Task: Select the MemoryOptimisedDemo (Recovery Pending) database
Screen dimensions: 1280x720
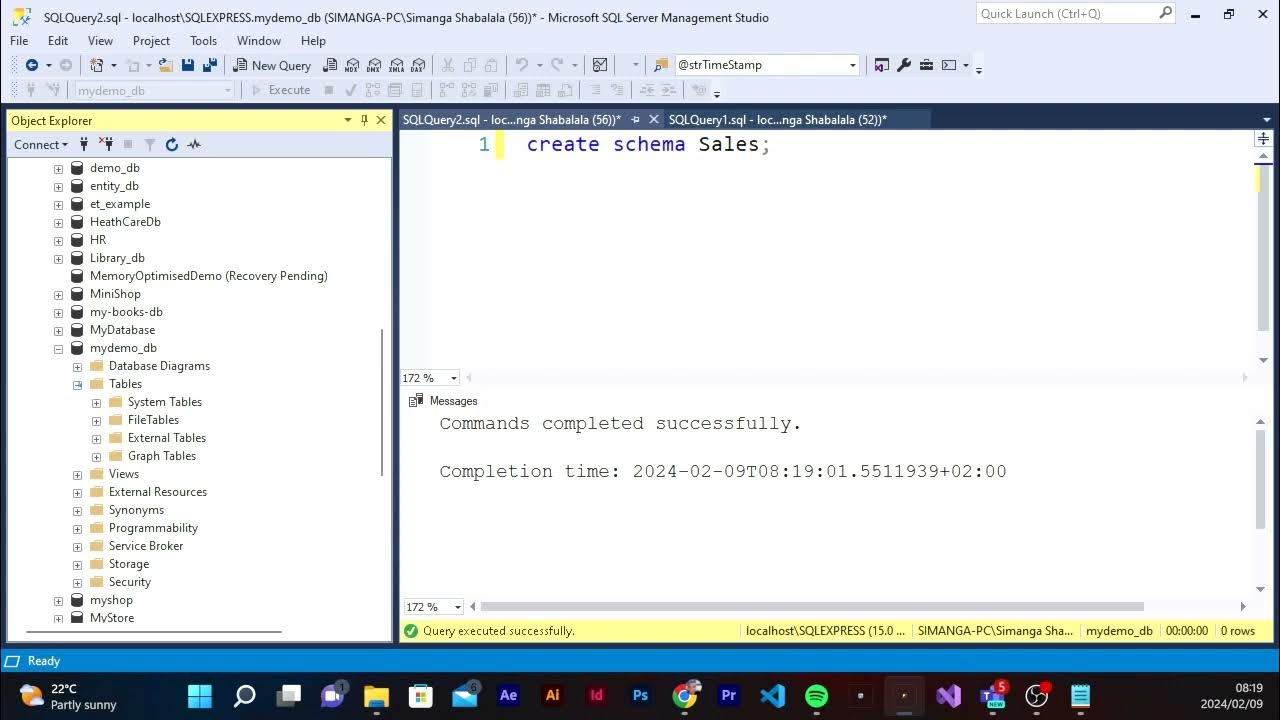Action: coord(209,276)
